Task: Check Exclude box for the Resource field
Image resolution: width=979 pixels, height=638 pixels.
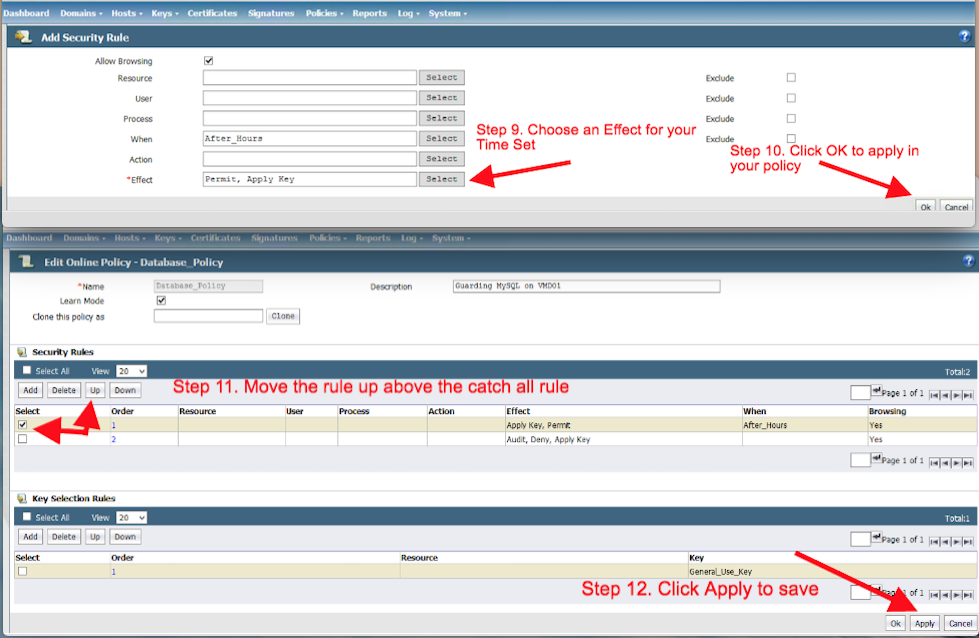Action: pyautogui.click(x=791, y=77)
